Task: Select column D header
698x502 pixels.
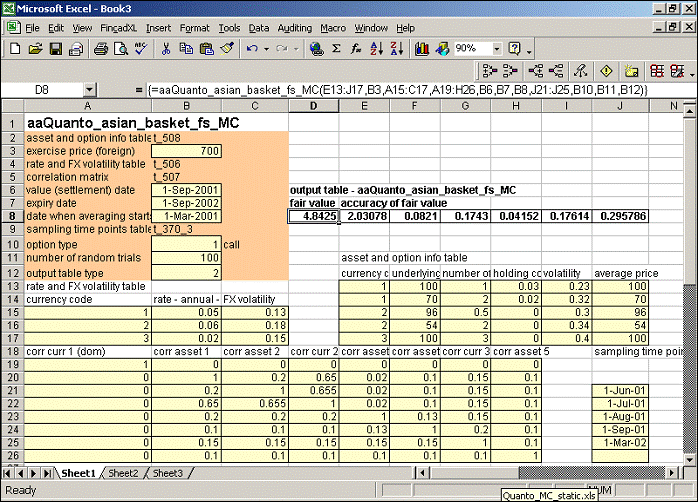Action: pos(313,106)
